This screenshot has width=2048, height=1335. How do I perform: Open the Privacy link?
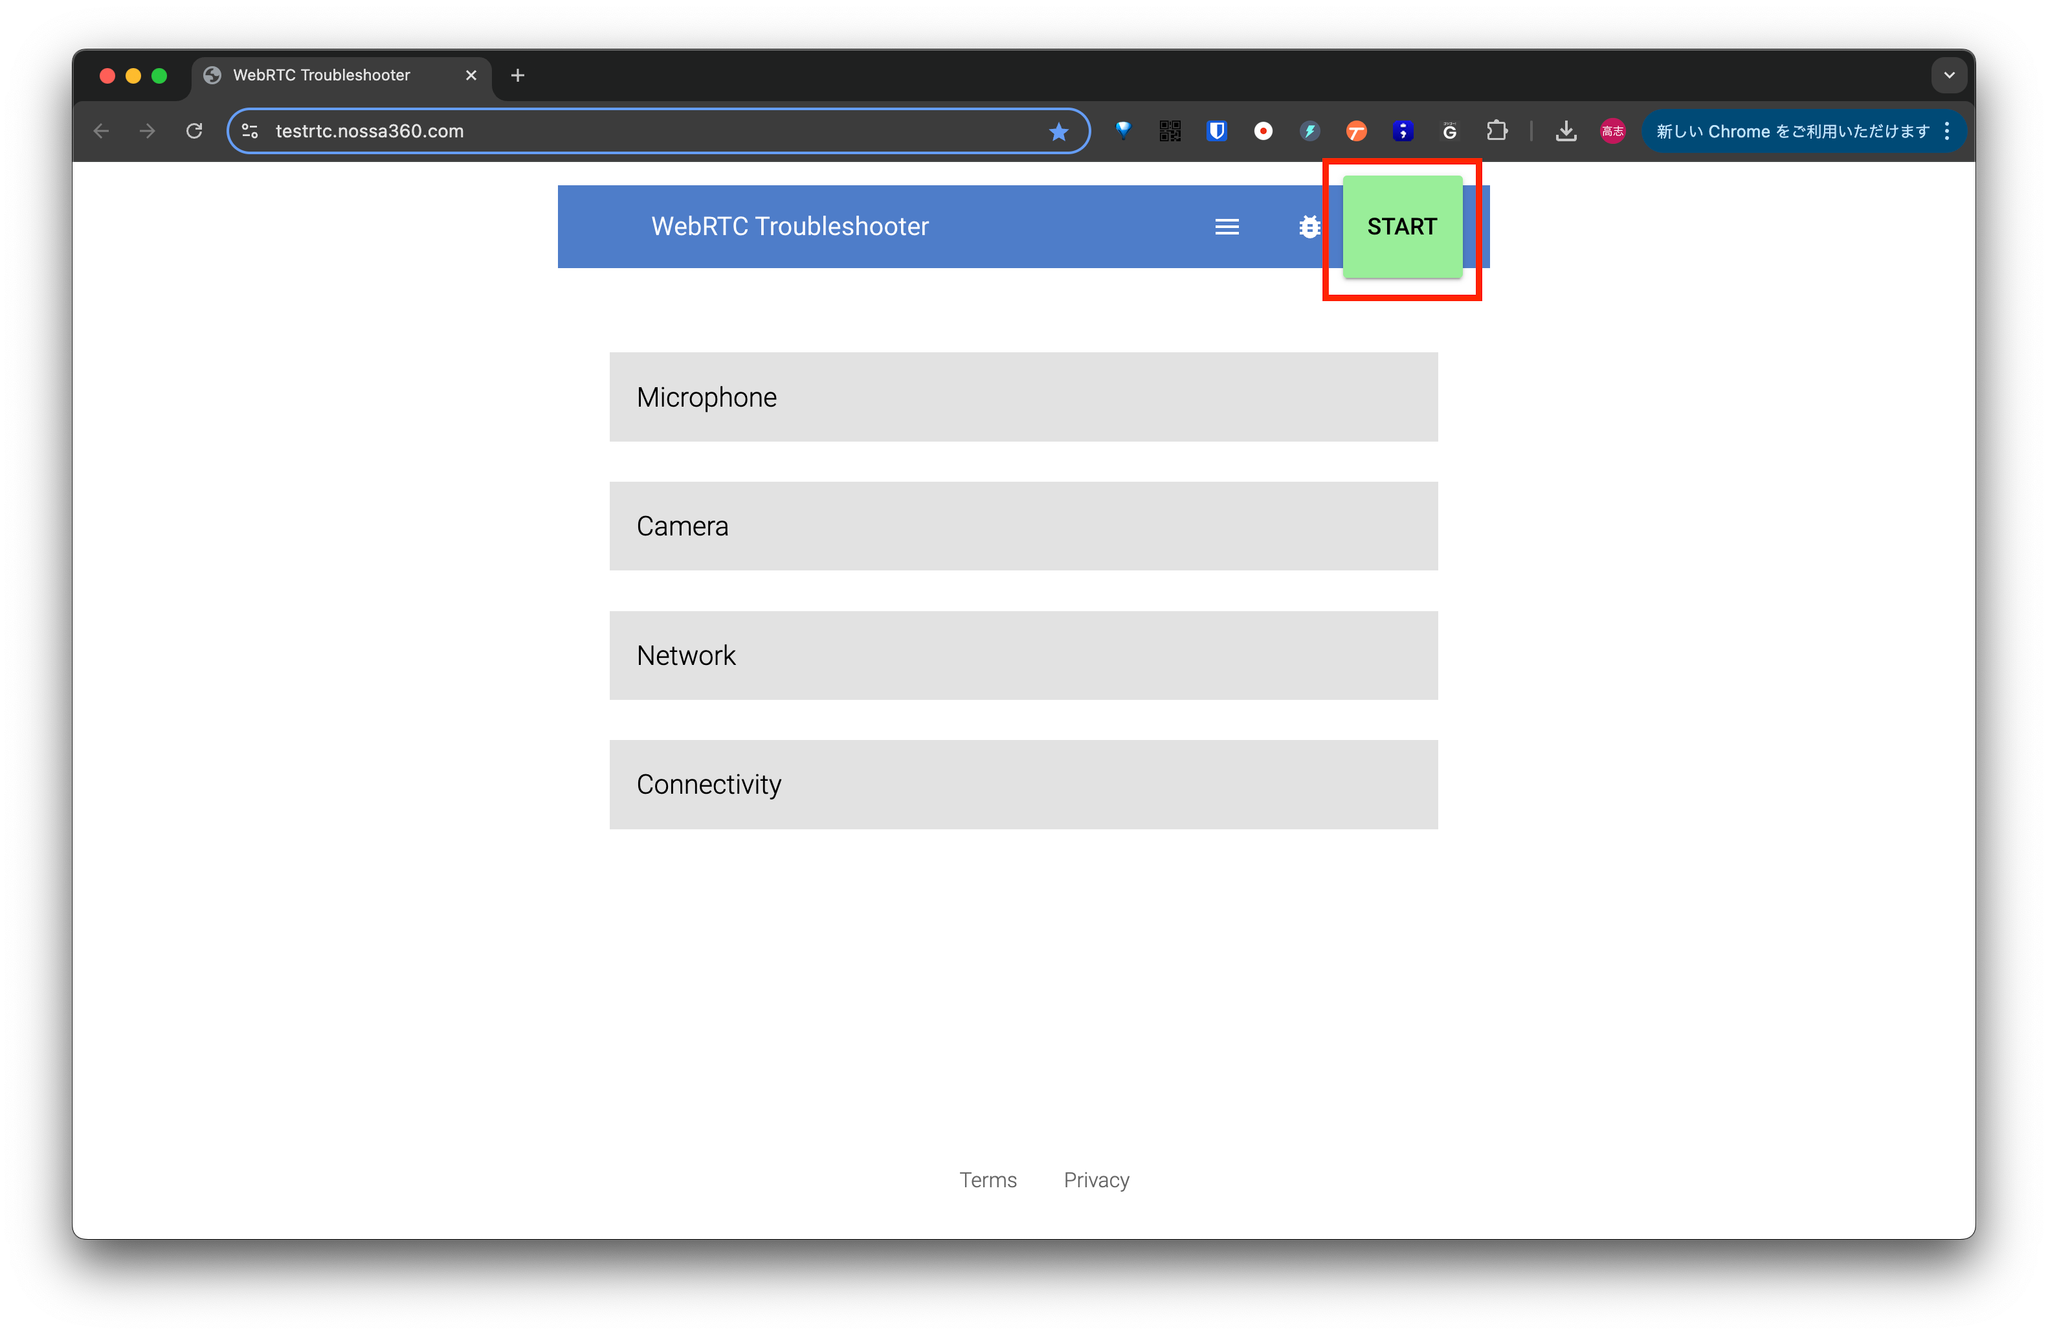pos(1096,1180)
